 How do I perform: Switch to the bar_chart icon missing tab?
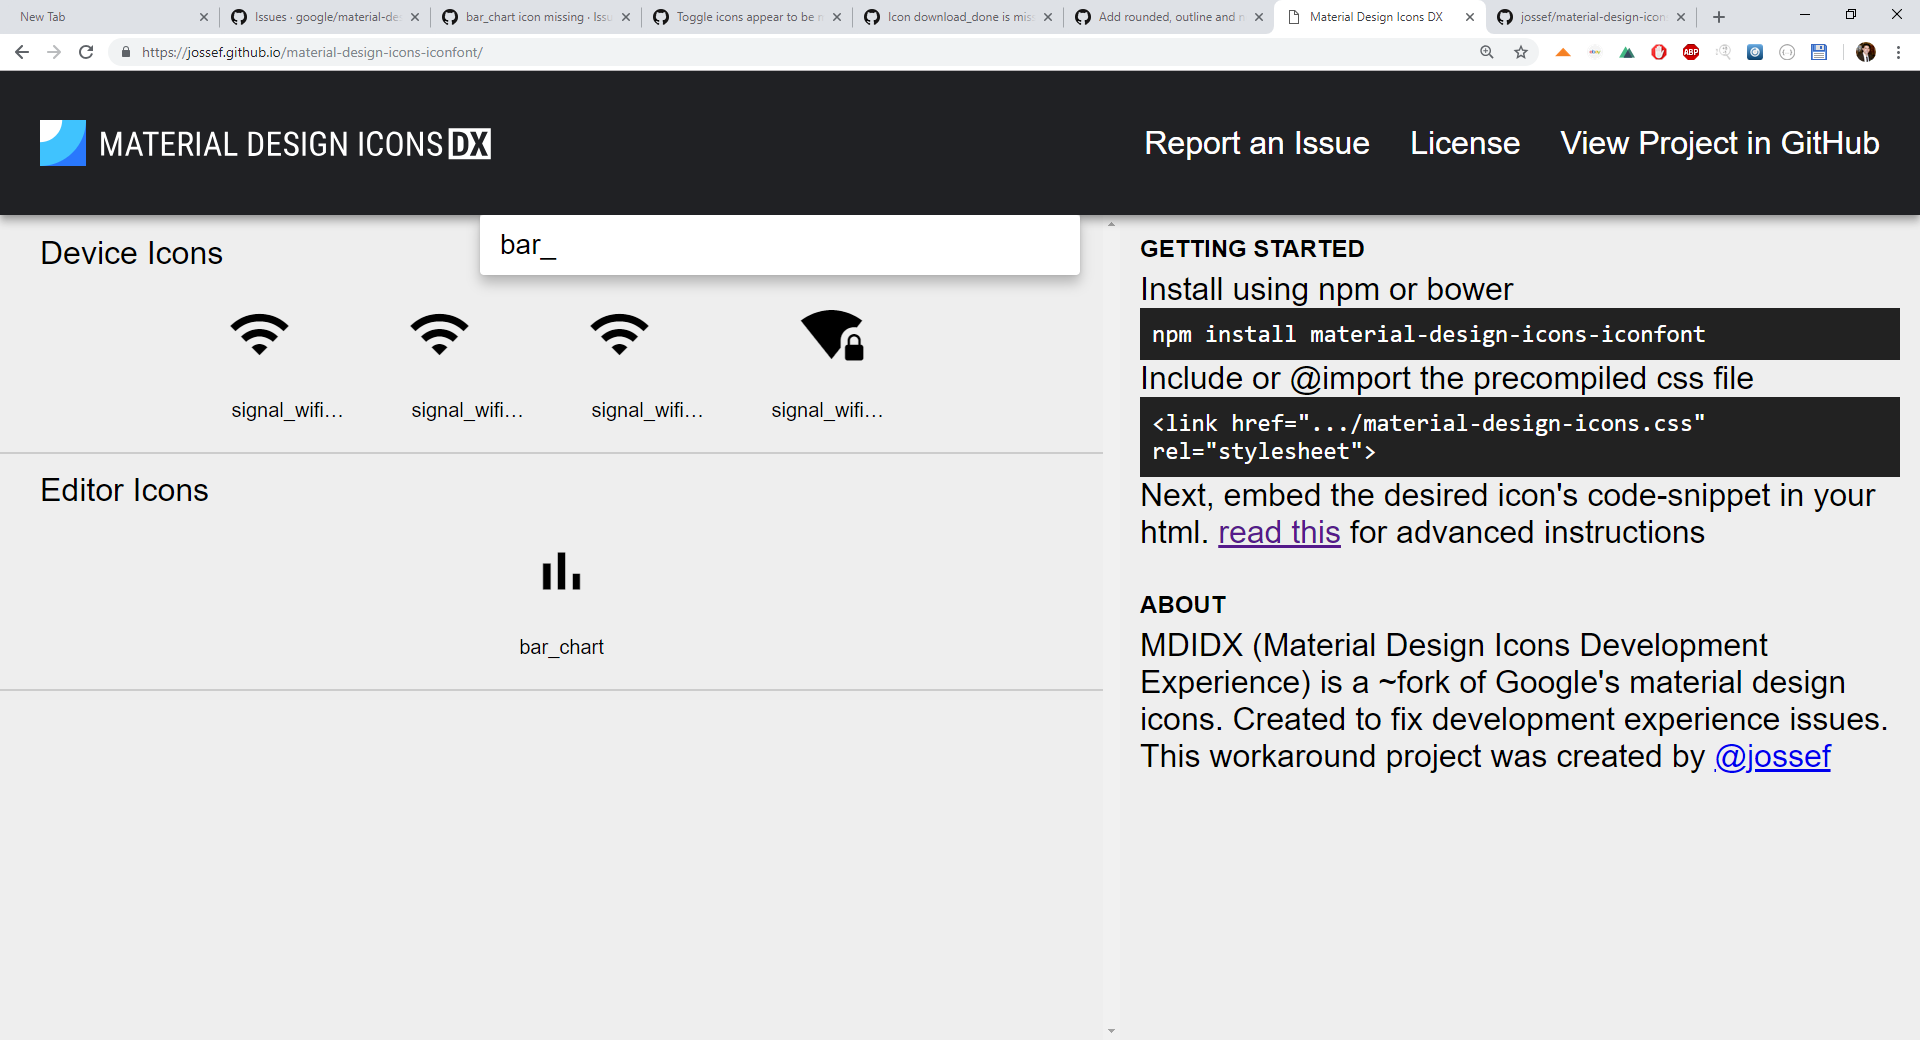click(x=538, y=17)
